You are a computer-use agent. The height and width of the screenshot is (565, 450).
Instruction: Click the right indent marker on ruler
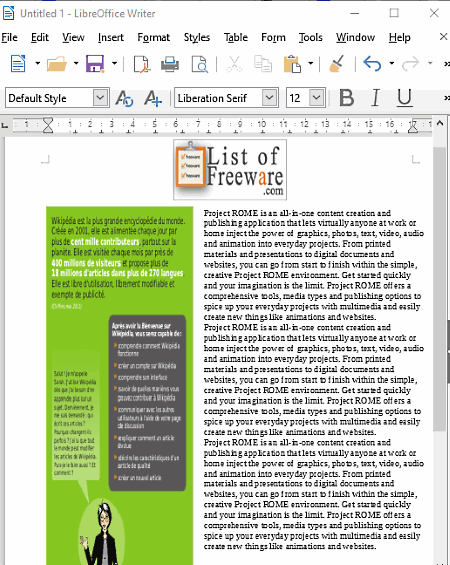(413, 128)
